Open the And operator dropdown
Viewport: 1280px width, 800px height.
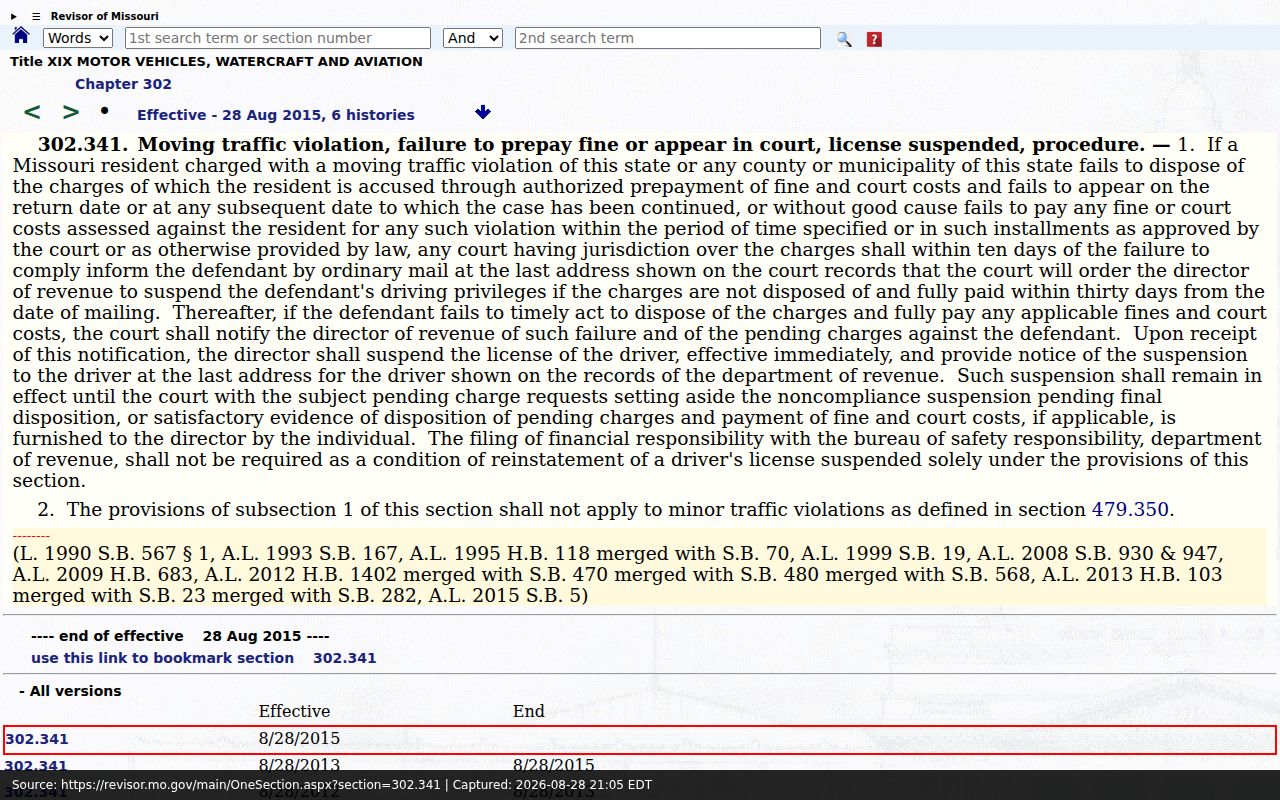[473, 38]
